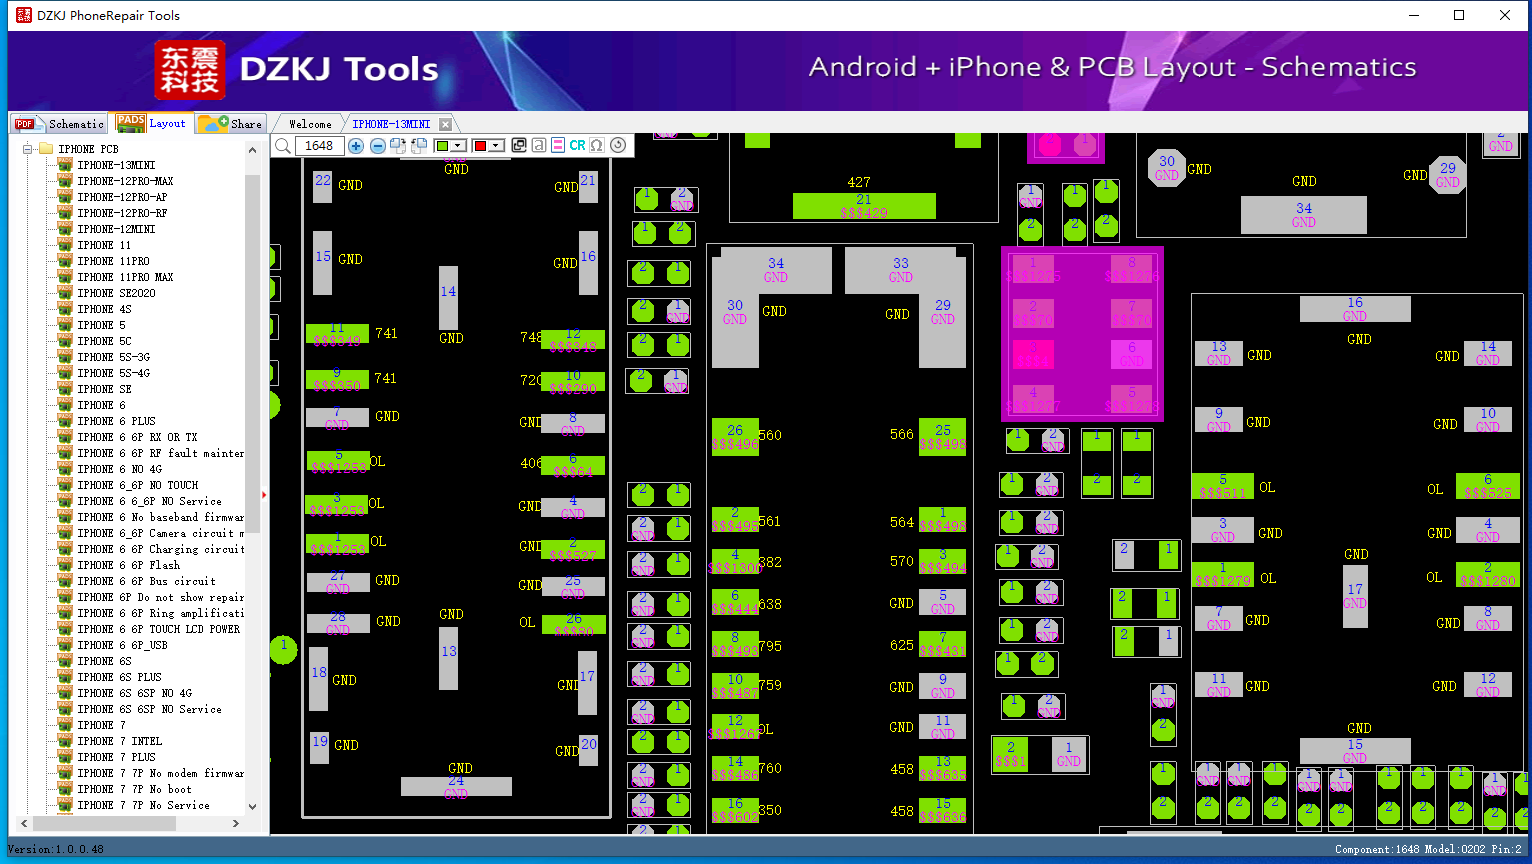The width and height of the screenshot is (1532, 864).
Task: Toggle the cyan CR icon
Action: pos(578,146)
